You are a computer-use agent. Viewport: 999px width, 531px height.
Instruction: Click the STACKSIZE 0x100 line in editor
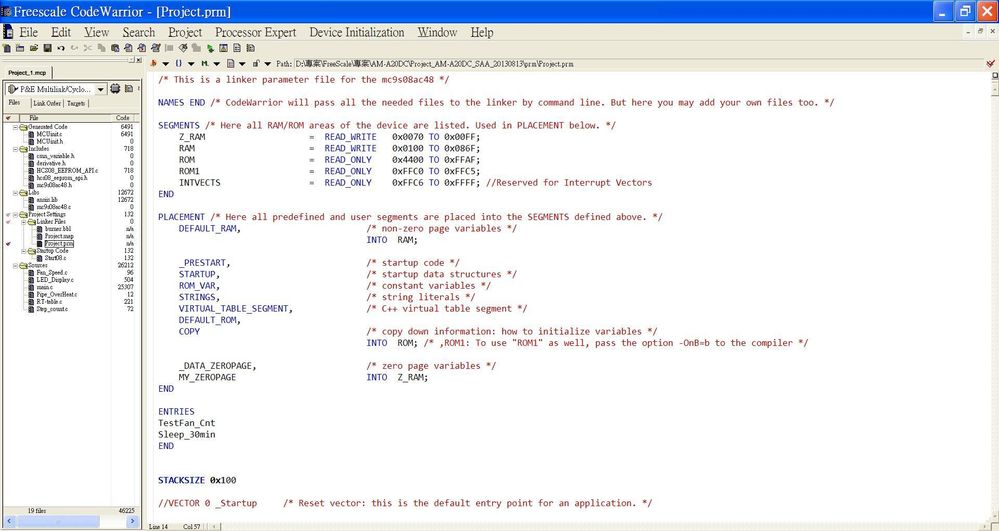pyautogui.click(x=198, y=480)
